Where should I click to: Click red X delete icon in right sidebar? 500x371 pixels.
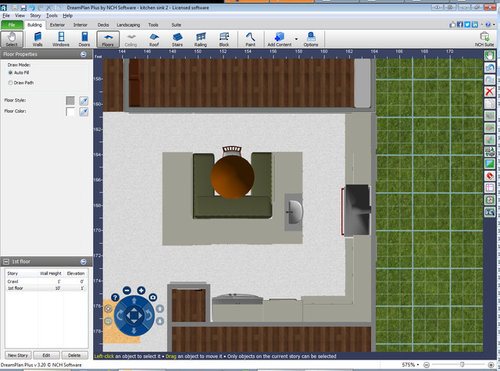489,91
